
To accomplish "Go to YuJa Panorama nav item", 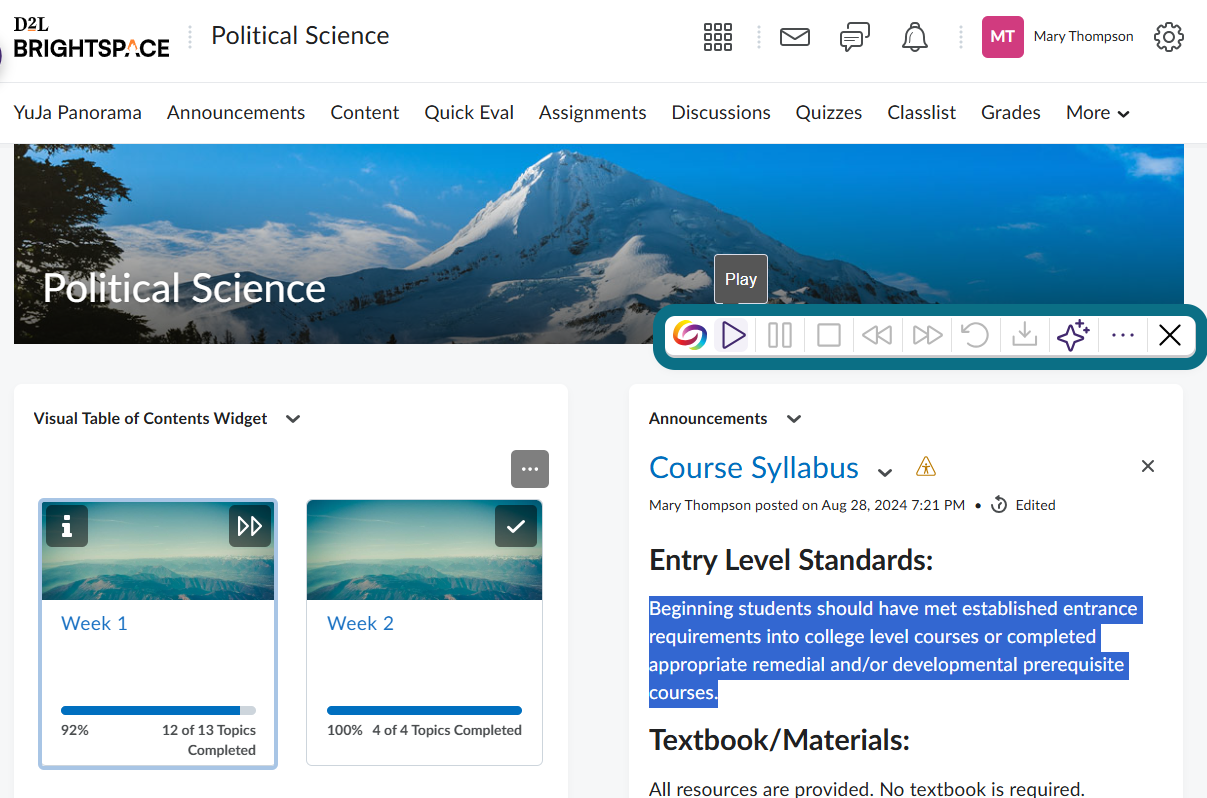I will (78, 112).
